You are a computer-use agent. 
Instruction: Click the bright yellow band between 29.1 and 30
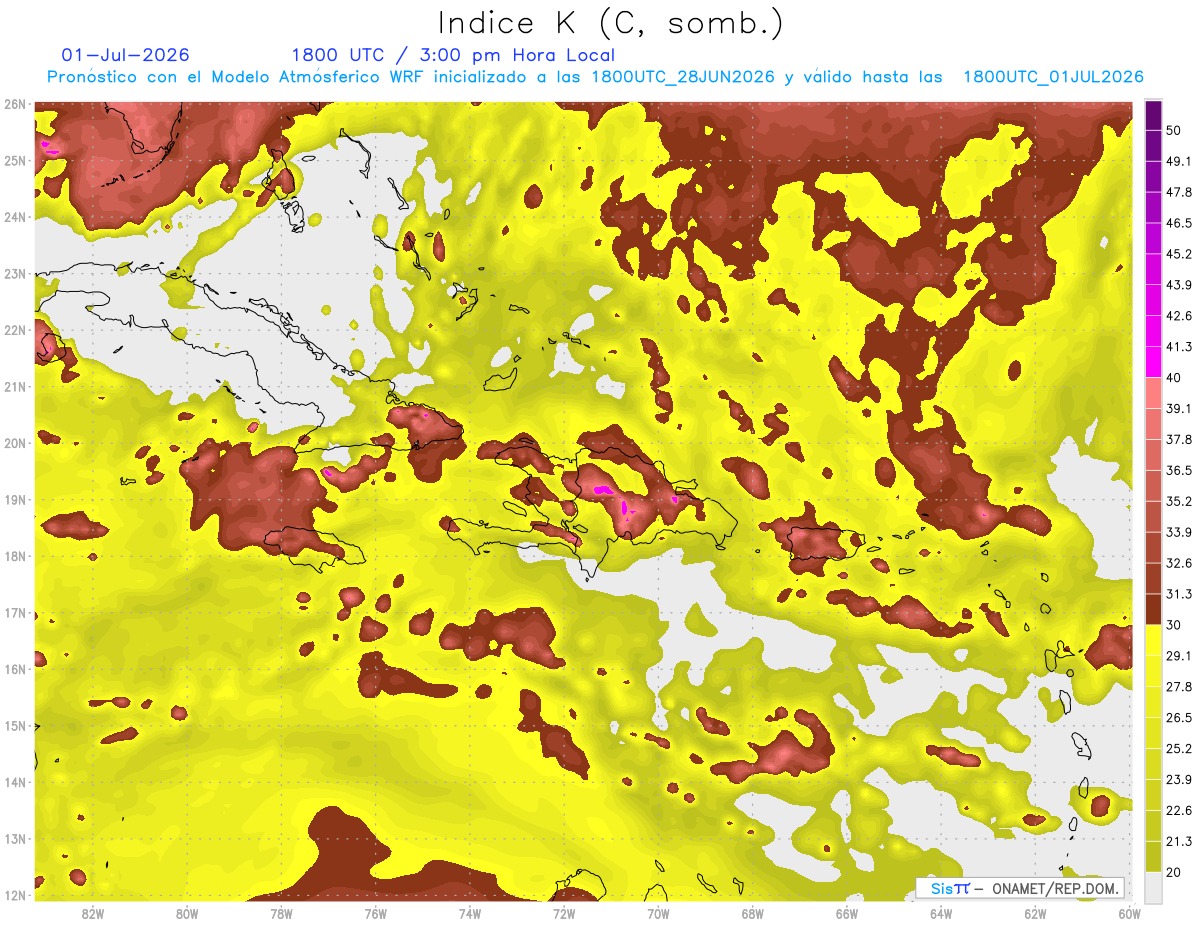click(x=1154, y=640)
